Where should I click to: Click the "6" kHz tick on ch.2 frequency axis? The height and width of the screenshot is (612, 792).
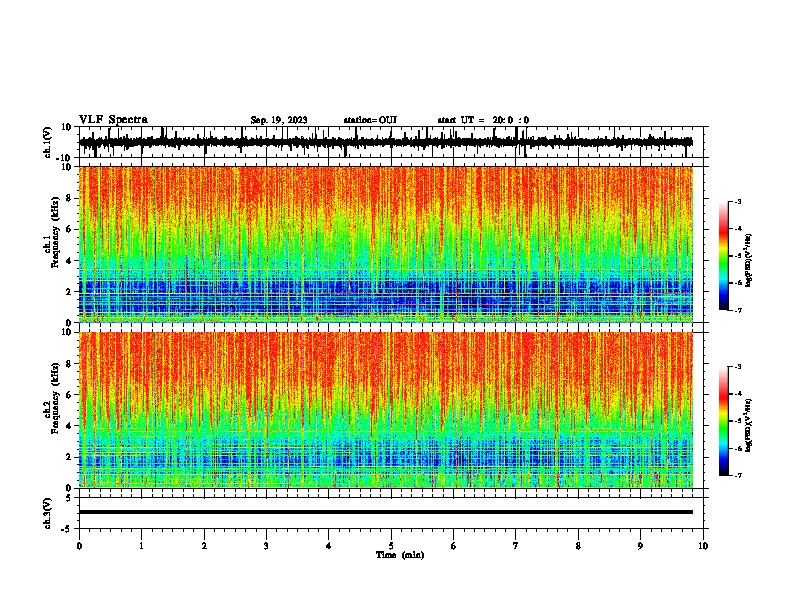(69, 395)
